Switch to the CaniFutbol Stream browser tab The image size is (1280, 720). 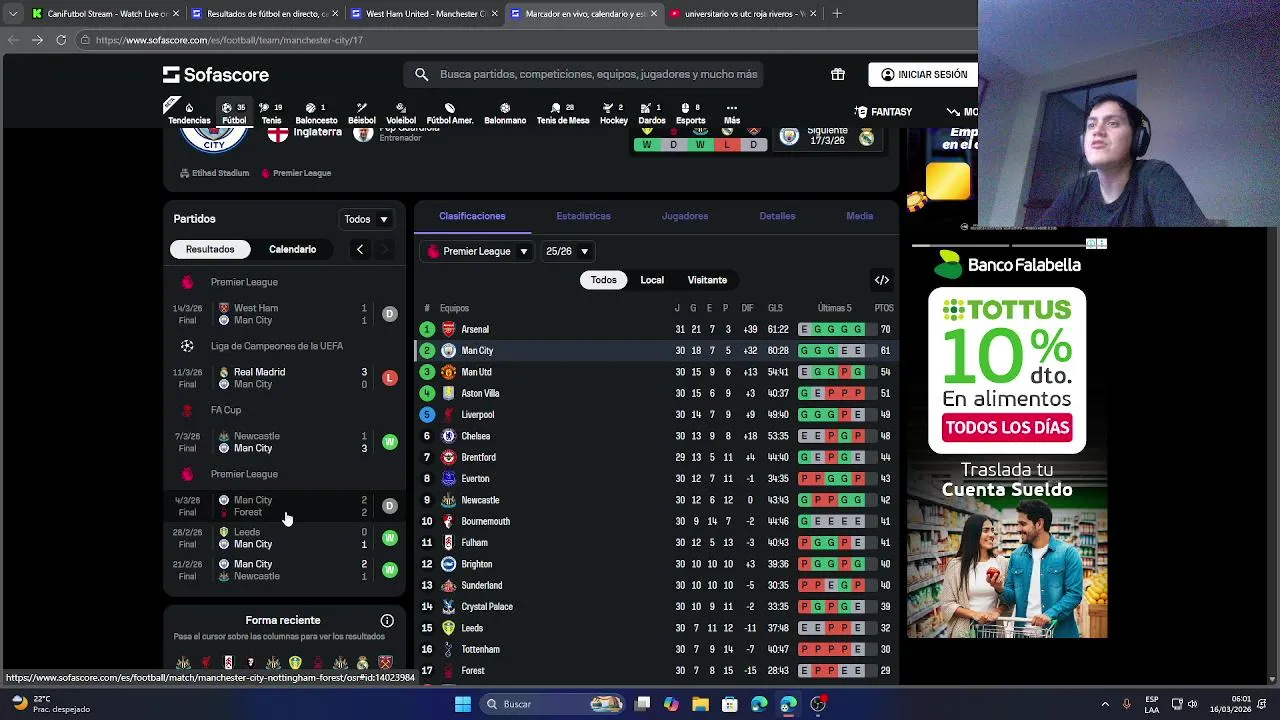point(103,14)
